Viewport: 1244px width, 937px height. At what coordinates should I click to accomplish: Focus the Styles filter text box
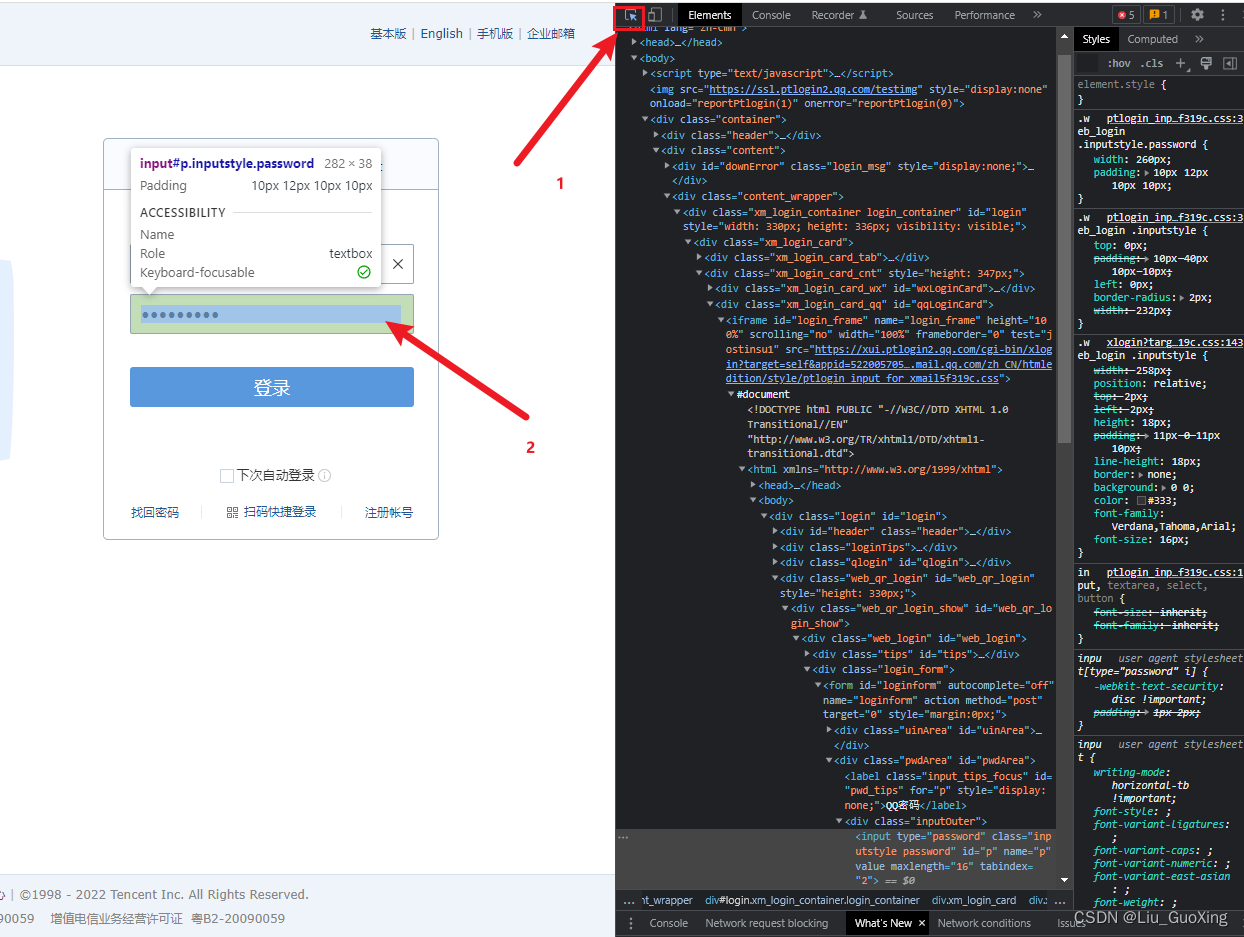tap(1087, 63)
